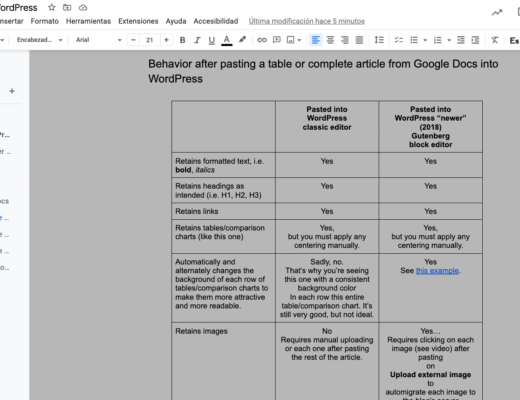Open the Accesibilidad menu

coord(216,21)
